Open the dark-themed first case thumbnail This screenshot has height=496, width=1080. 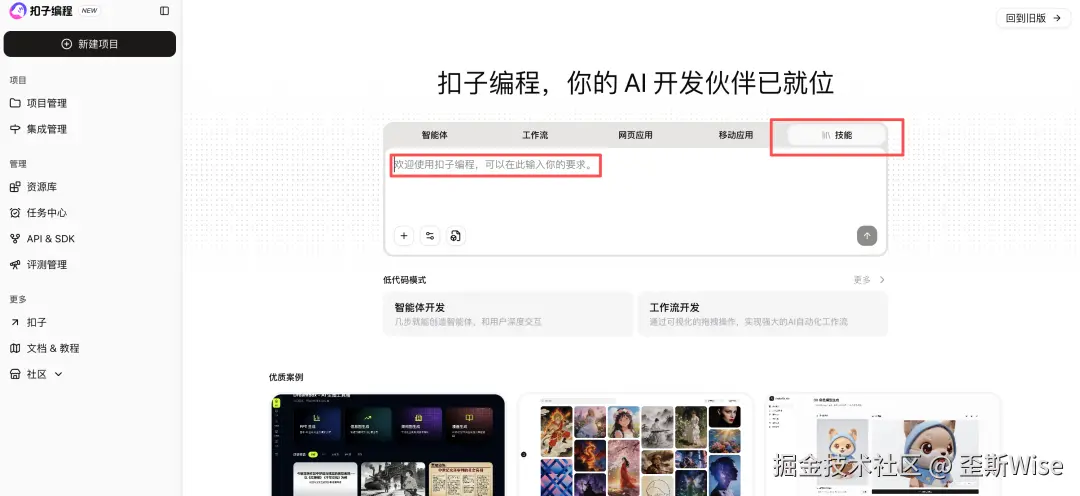[388, 445]
